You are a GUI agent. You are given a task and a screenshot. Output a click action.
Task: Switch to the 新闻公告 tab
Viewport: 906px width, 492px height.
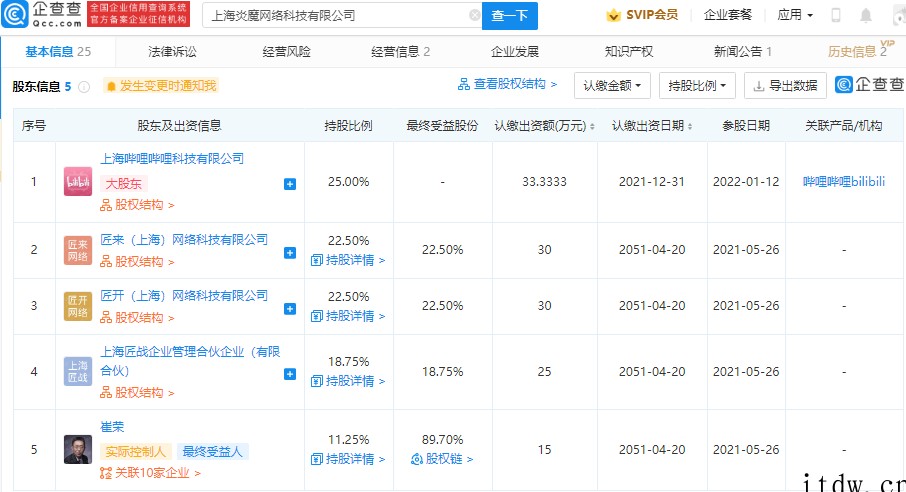pyautogui.click(x=742, y=51)
